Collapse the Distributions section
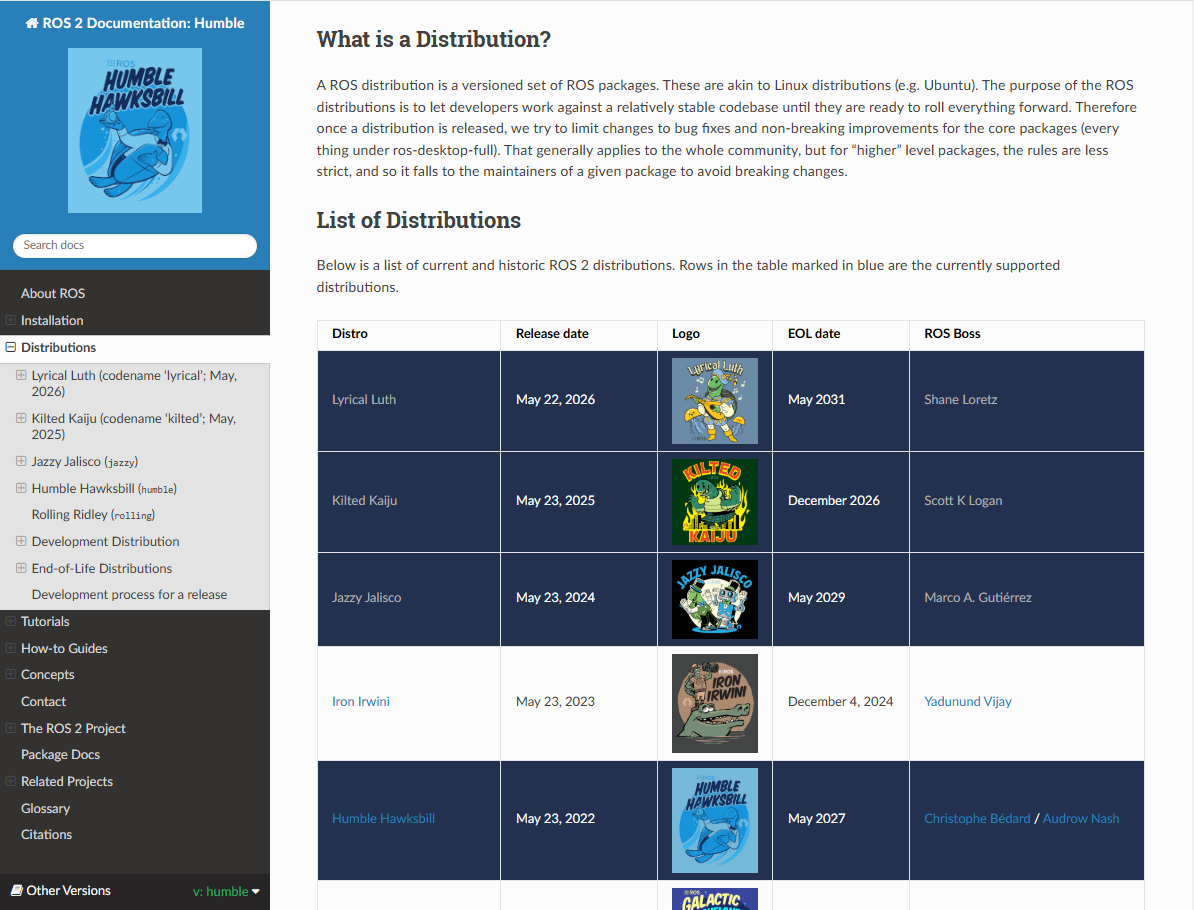 11,347
